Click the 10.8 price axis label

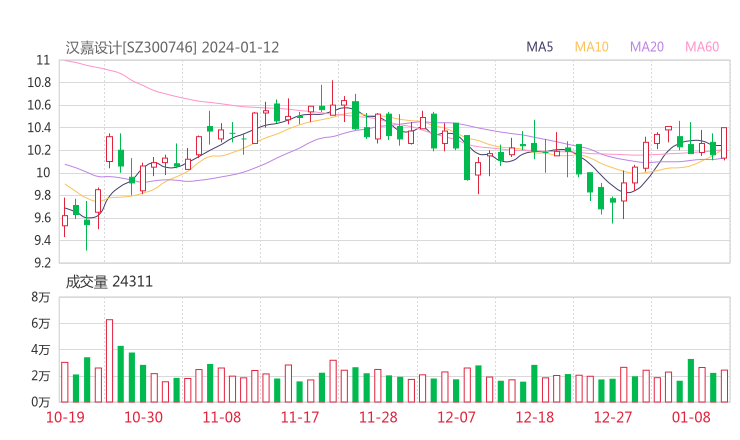click(x=39, y=83)
